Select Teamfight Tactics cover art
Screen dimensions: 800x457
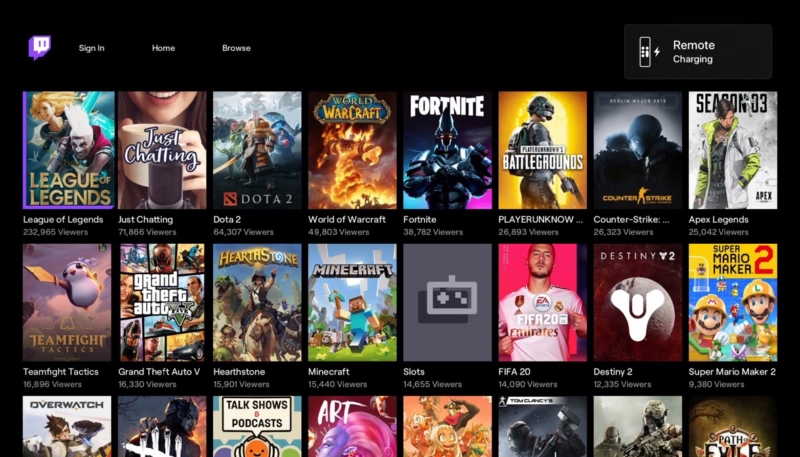[67, 302]
